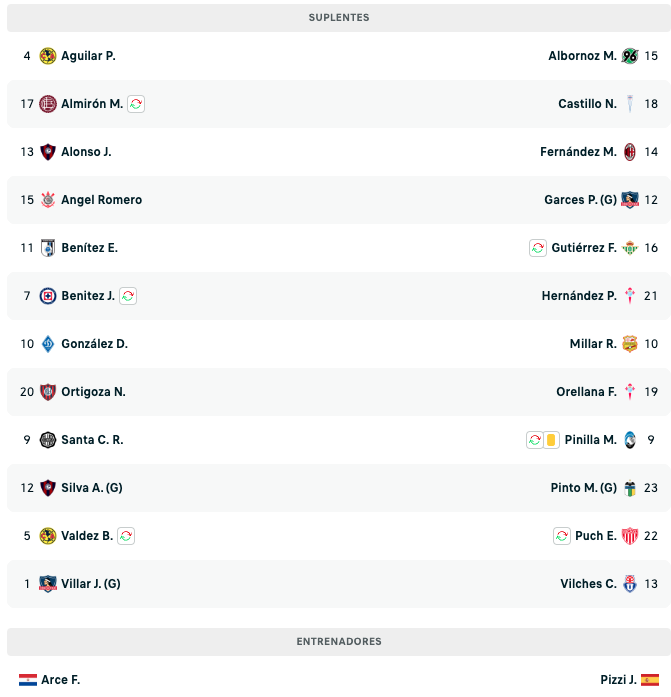671x697 pixels.
Task: Click the ENTRENADORES section header
Action: tap(339, 642)
